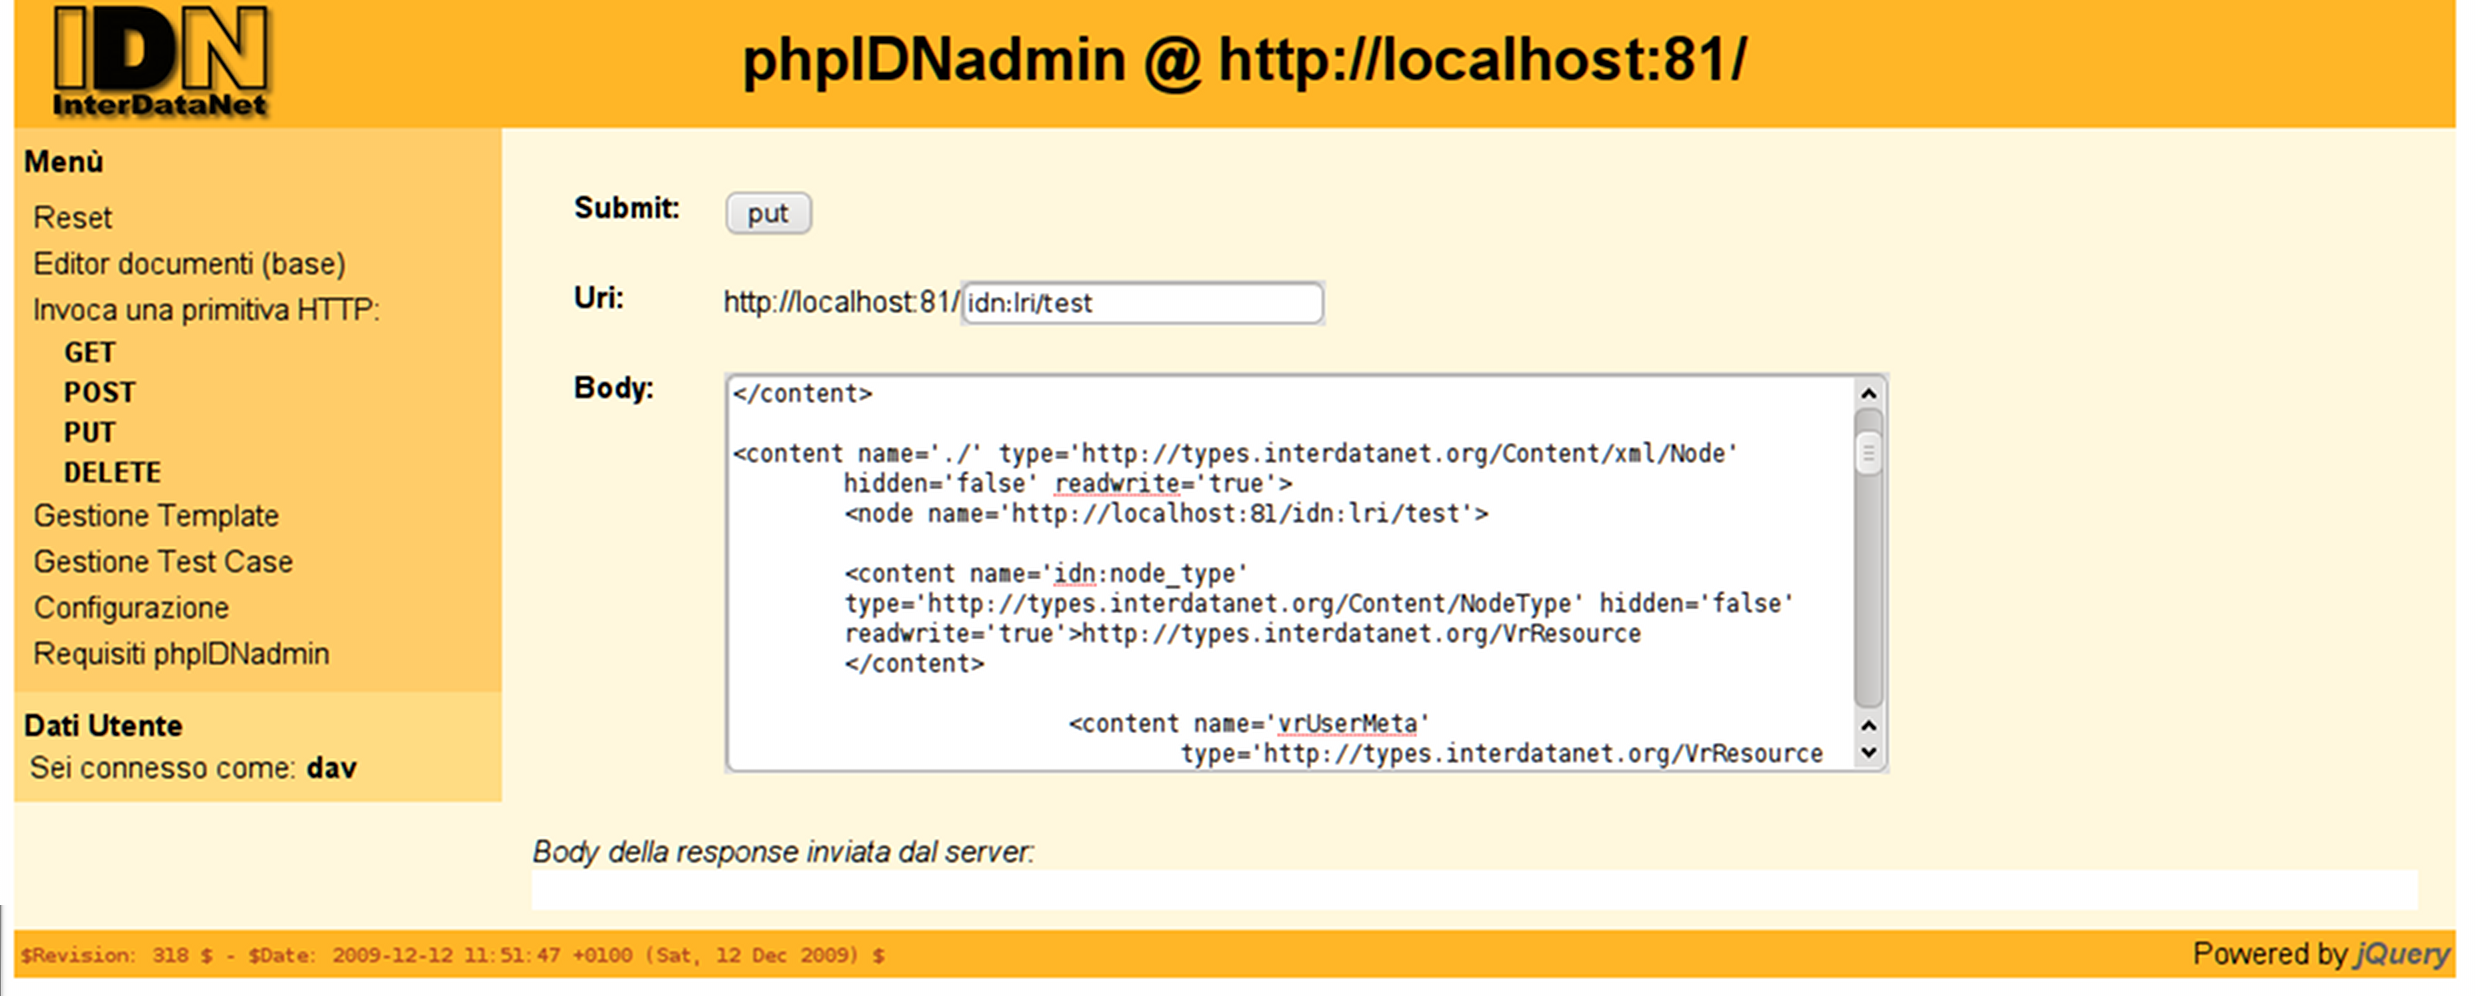Click the Reset menu link
Image resolution: width=2476 pixels, height=996 pixels.
72,218
